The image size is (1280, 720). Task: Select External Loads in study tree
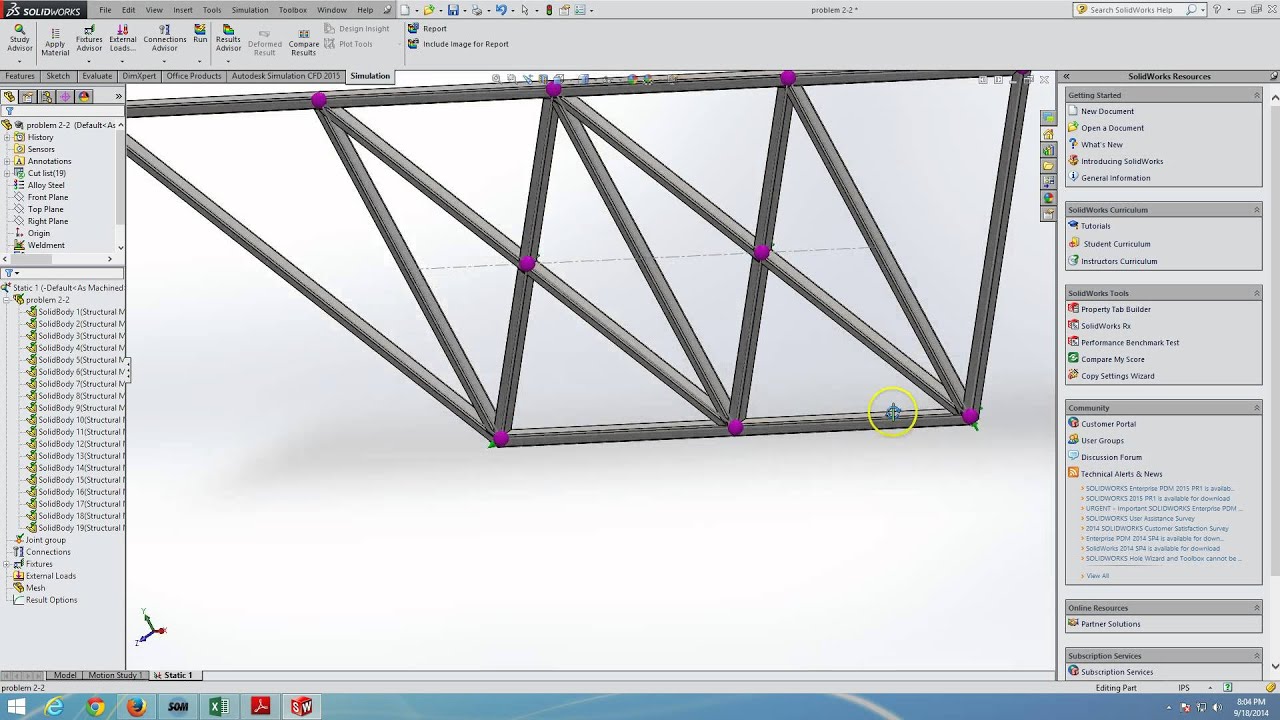(51, 576)
